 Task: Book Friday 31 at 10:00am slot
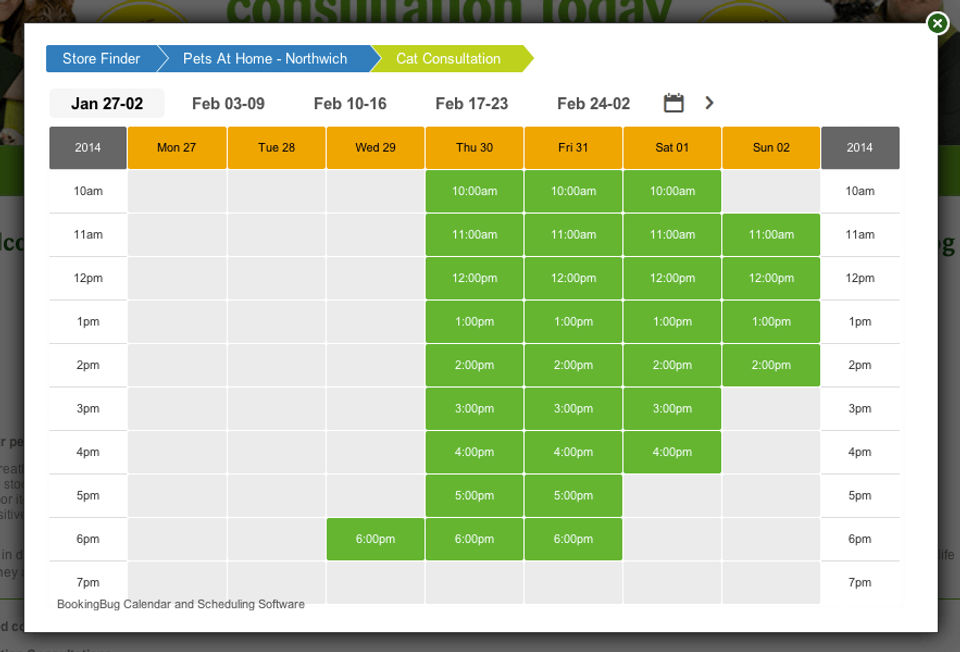574,191
